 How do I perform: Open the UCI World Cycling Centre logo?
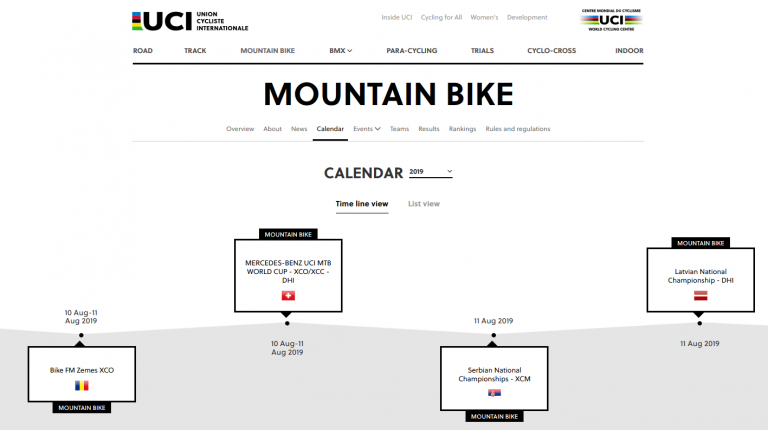(x=611, y=20)
